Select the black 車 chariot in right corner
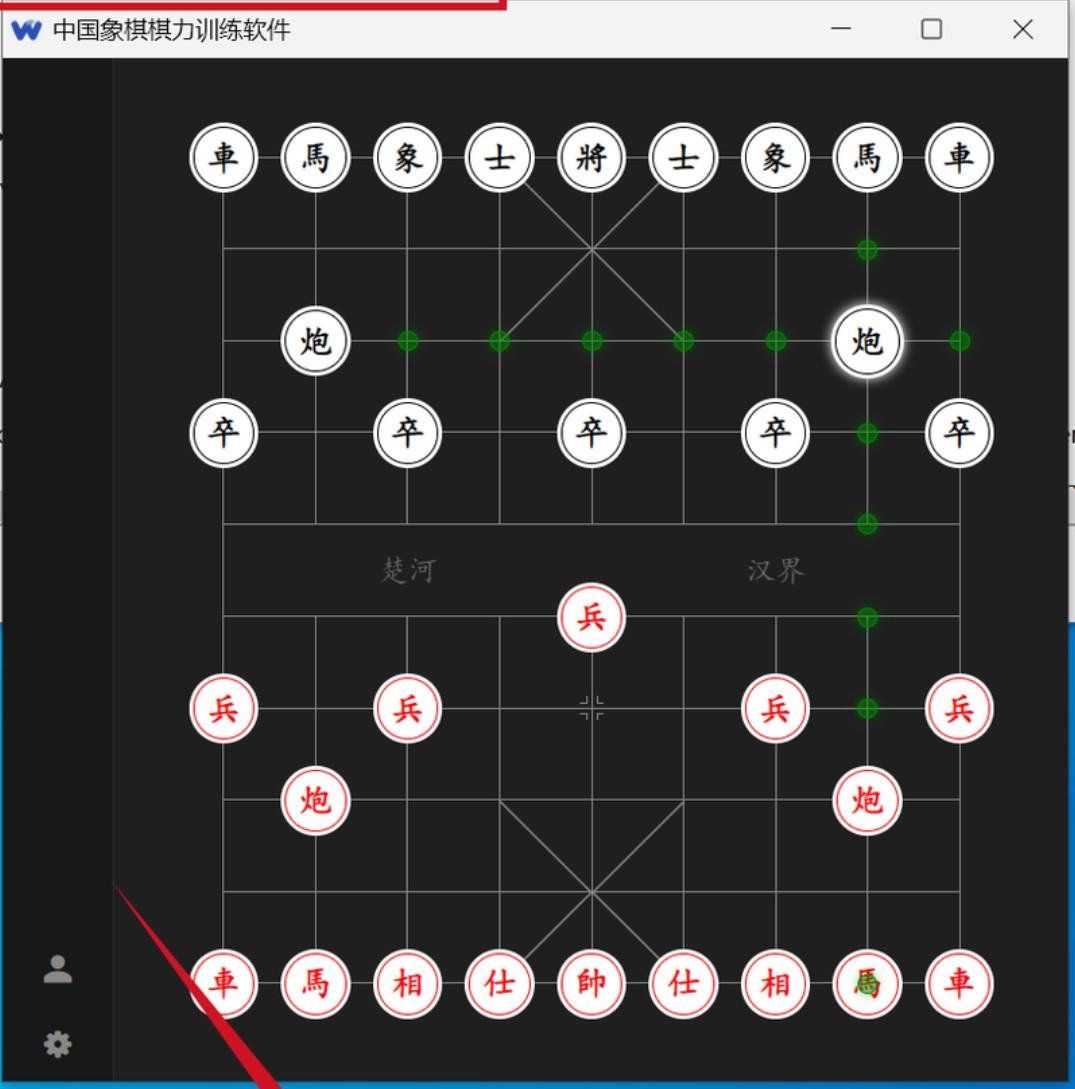The image size is (1075, 1089). tap(960, 158)
